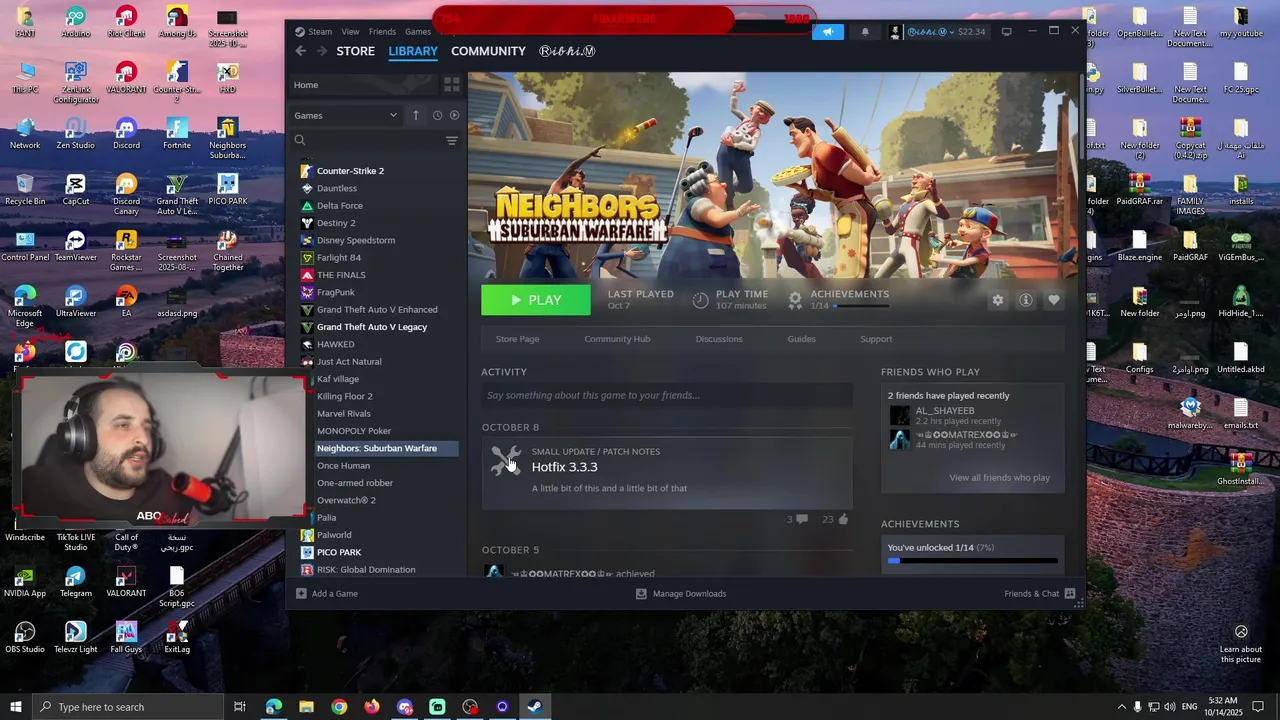Click Steam back navigation arrow
1280x720 pixels.
click(x=301, y=51)
